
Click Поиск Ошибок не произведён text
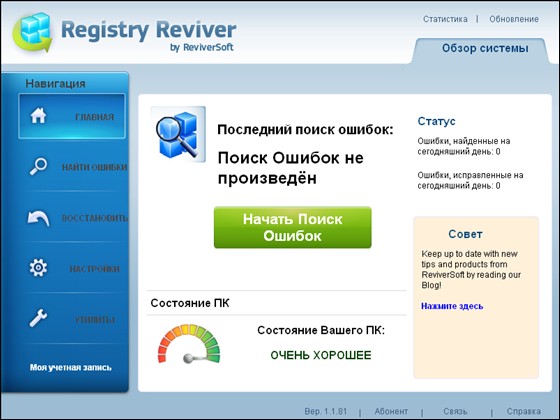tap(290, 168)
